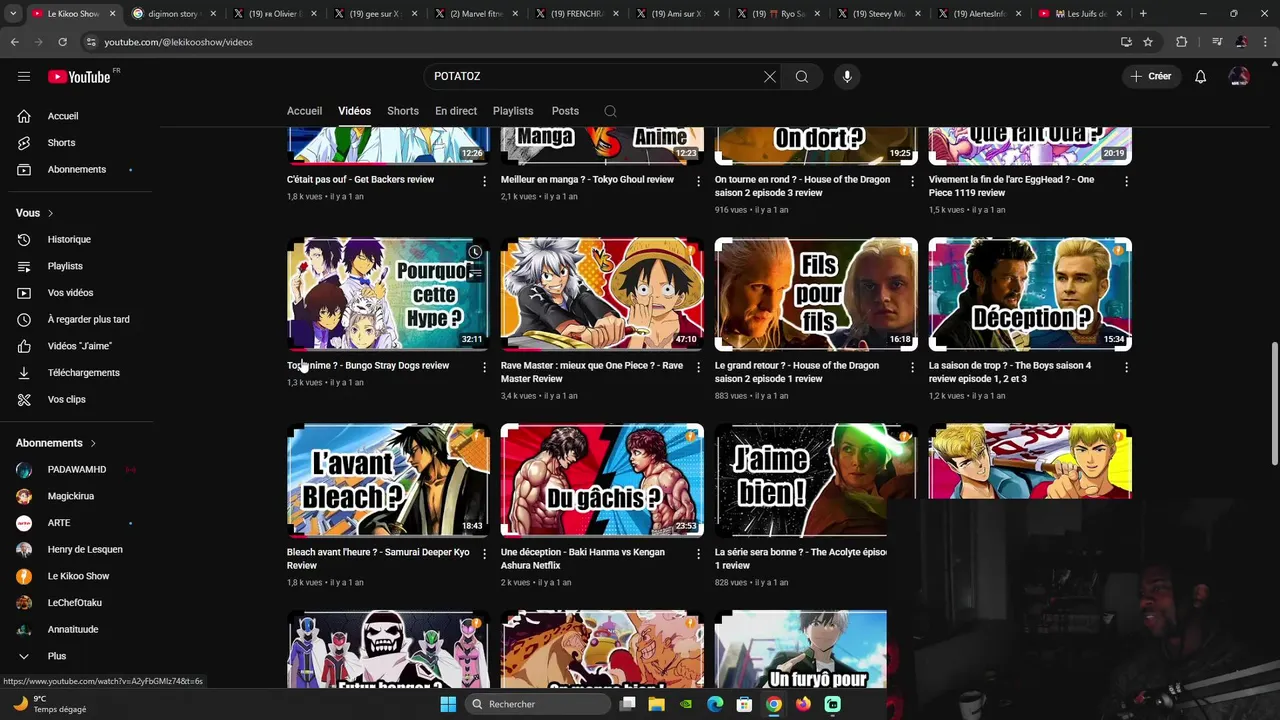Switch to the Marvel fitness browser tab

point(474,14)
